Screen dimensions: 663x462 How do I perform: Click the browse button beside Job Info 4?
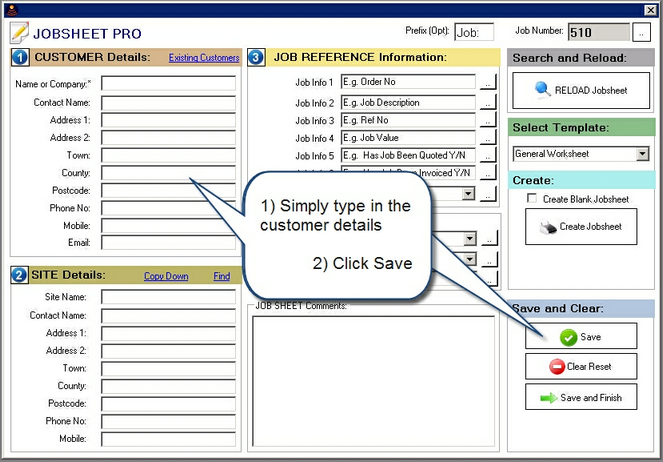[488, 138]
